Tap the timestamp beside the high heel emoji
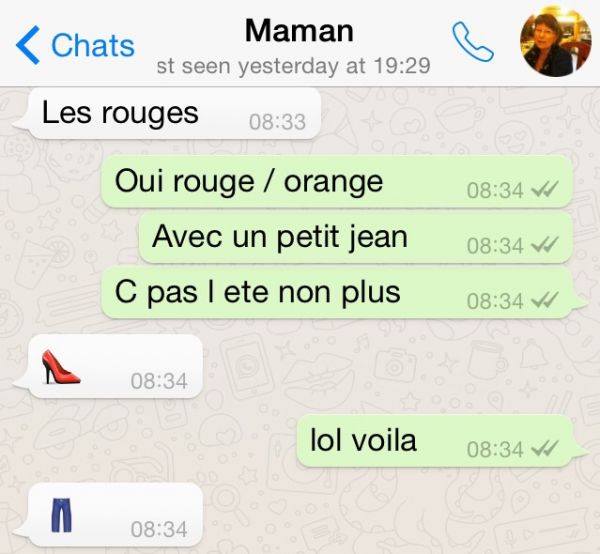600x554 pixels. tap(159, 381)
